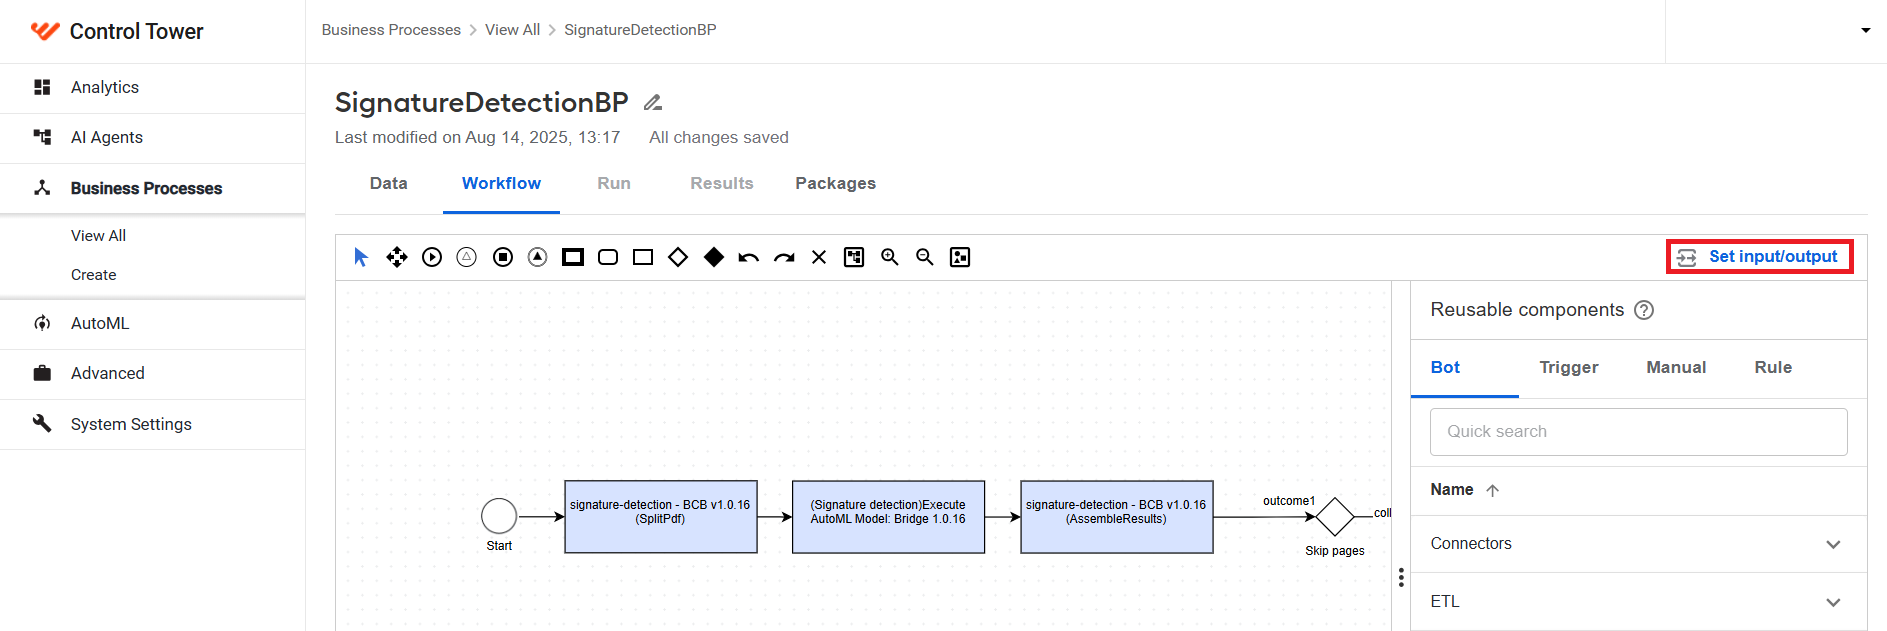This screenshot has width=1887, height=631.
Task: Zoom in on the workflow canvas
Action: pos(890,257)
